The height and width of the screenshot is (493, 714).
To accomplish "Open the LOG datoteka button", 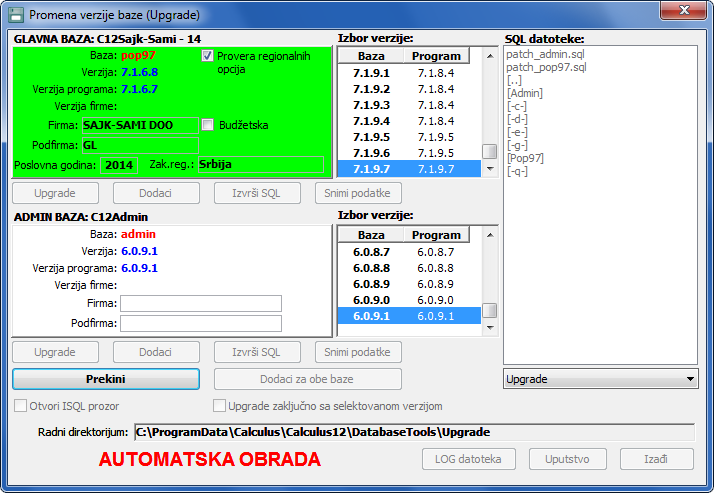I will click(x=469, y=459).
